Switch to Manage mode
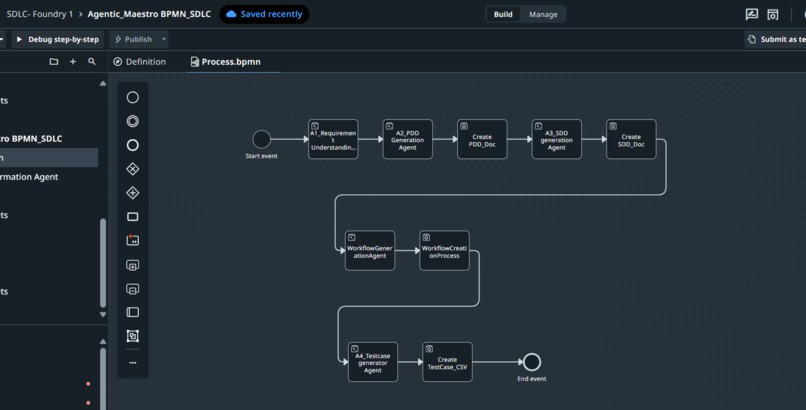The height and width of the screenshot is (410, 806). tap(543, 14)
